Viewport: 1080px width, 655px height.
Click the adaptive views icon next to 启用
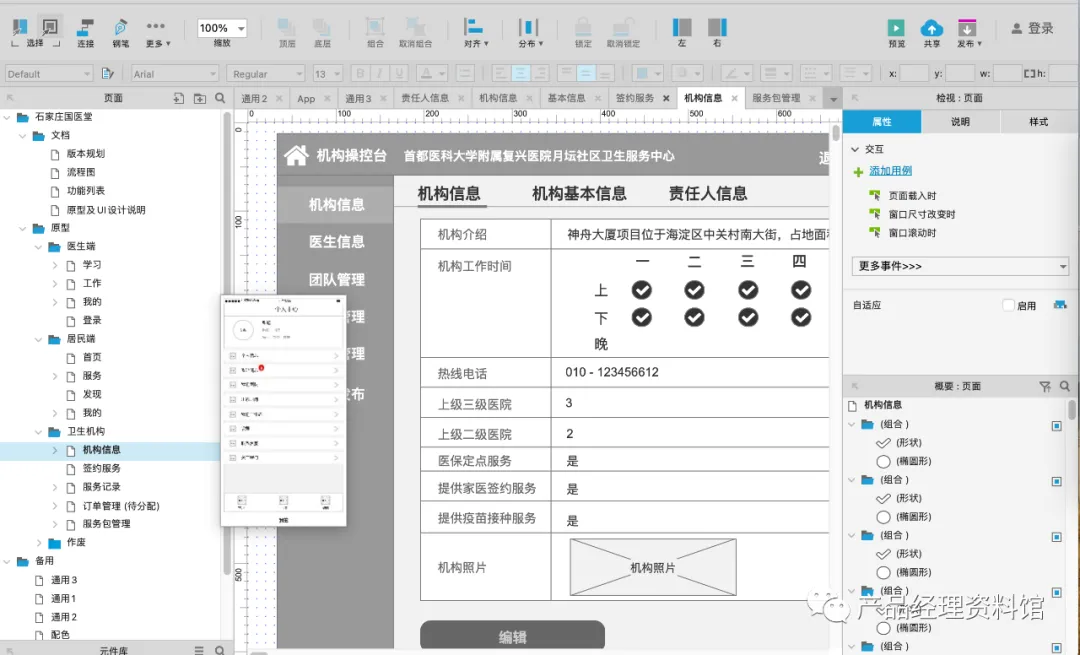(x=1059, y=304)
